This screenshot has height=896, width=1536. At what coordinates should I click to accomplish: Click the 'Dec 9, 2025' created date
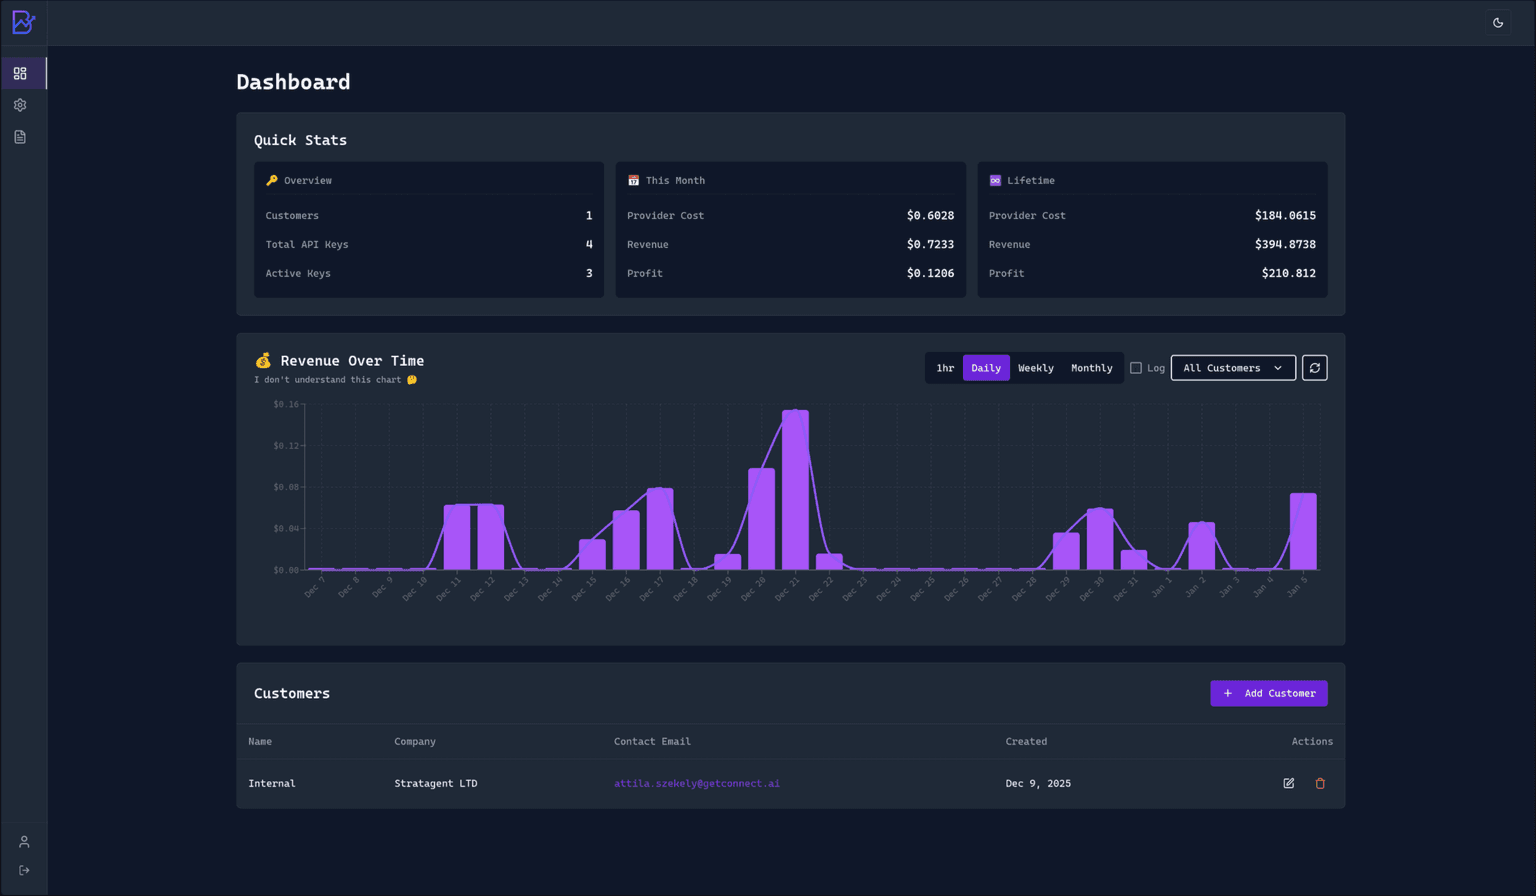click(x=1038, y=784)
